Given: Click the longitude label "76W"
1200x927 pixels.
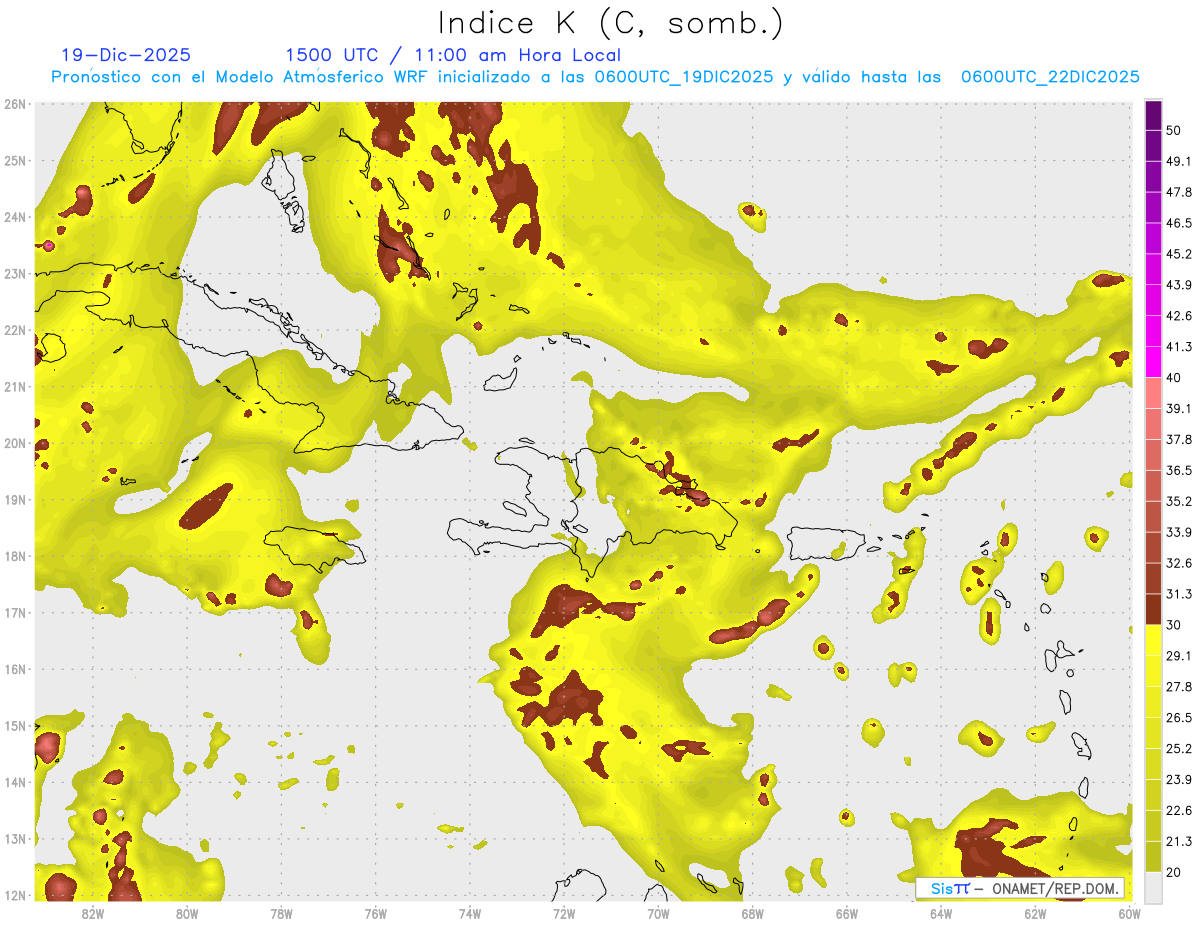Looking at the screenshot, I should tap(375, 913).
